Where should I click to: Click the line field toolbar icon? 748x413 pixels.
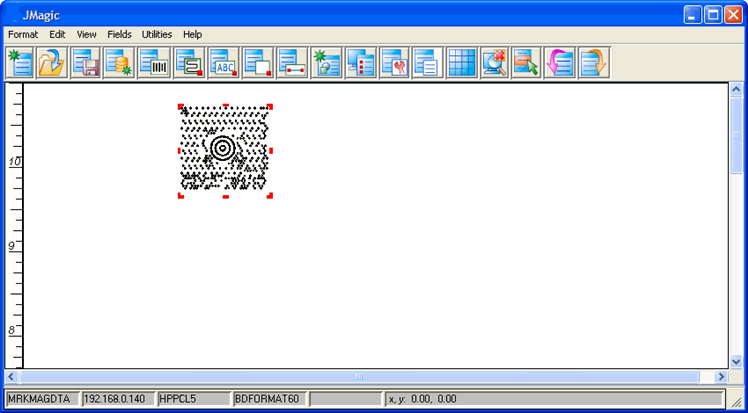tap(291, 62)
